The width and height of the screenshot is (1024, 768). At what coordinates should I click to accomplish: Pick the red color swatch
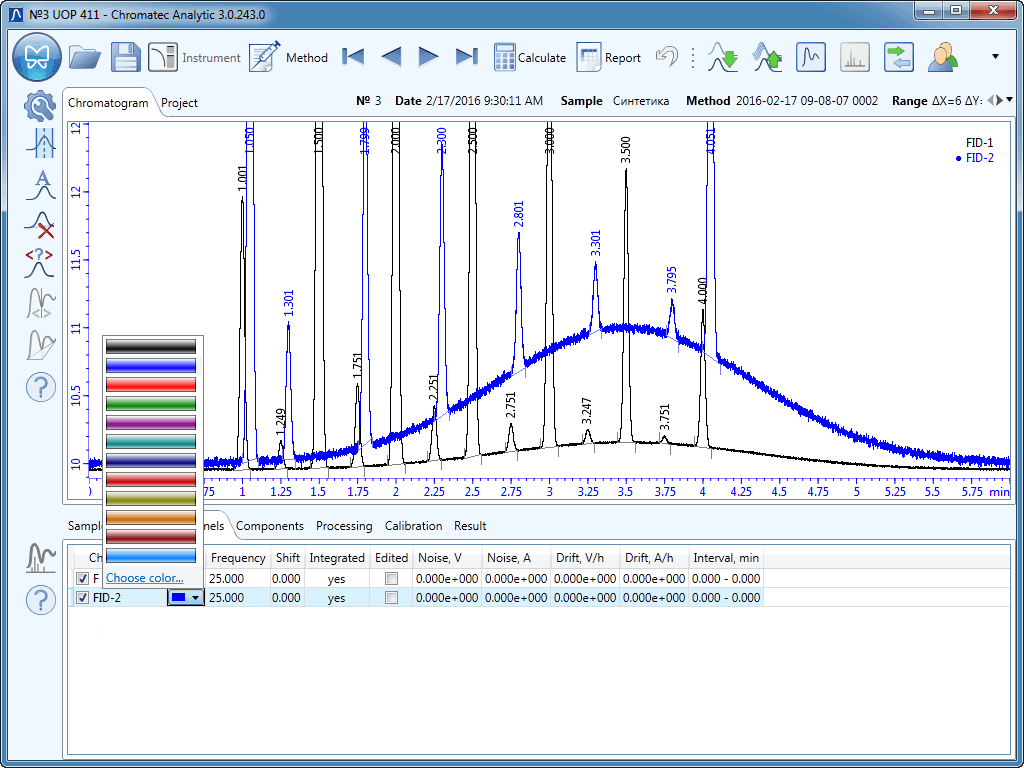click(x=151, y=384)
